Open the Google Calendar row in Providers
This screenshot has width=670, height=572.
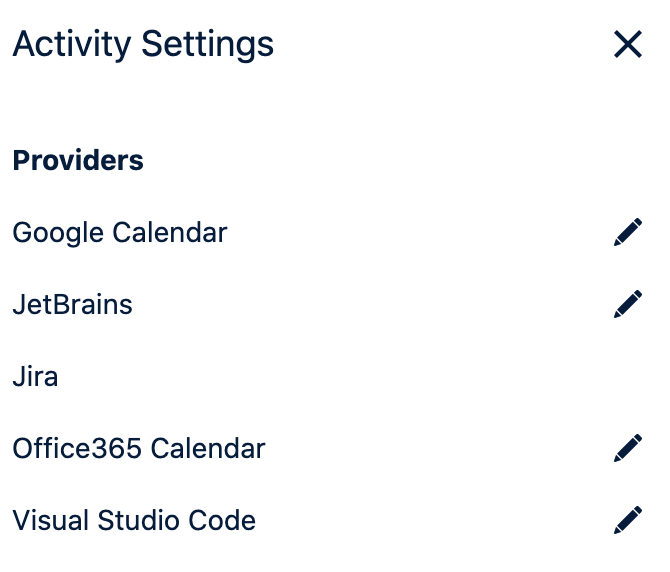[120, 233]
